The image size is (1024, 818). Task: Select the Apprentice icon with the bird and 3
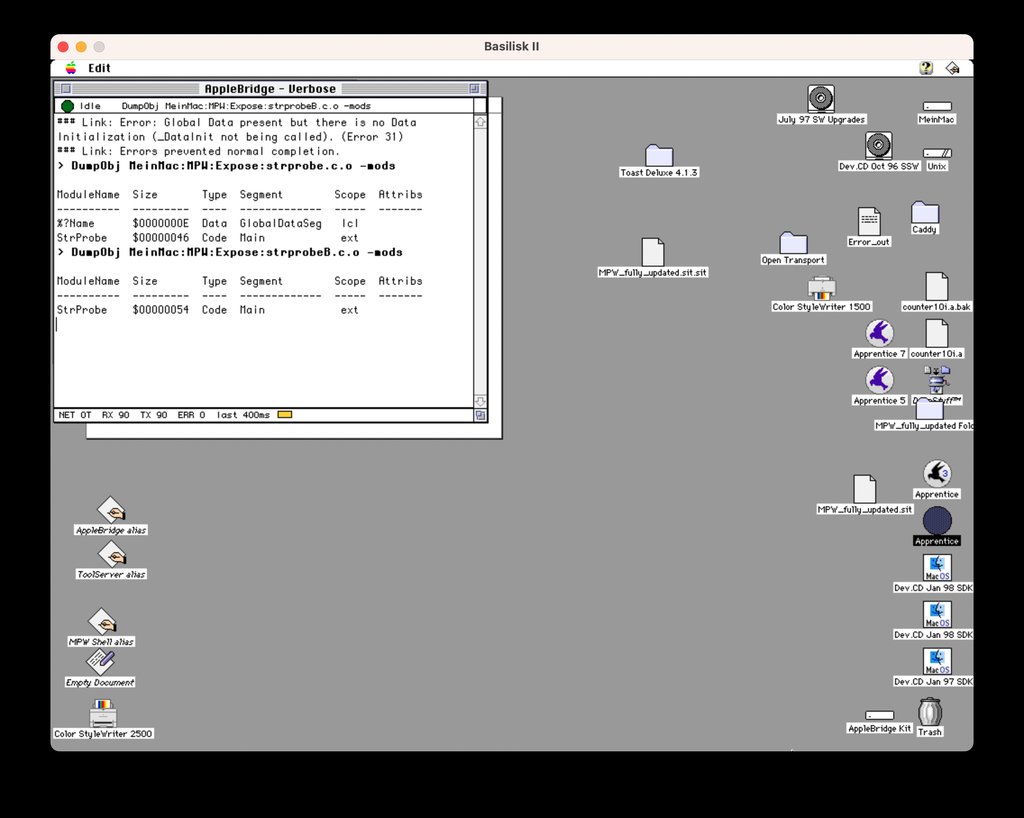pos(936,474)
